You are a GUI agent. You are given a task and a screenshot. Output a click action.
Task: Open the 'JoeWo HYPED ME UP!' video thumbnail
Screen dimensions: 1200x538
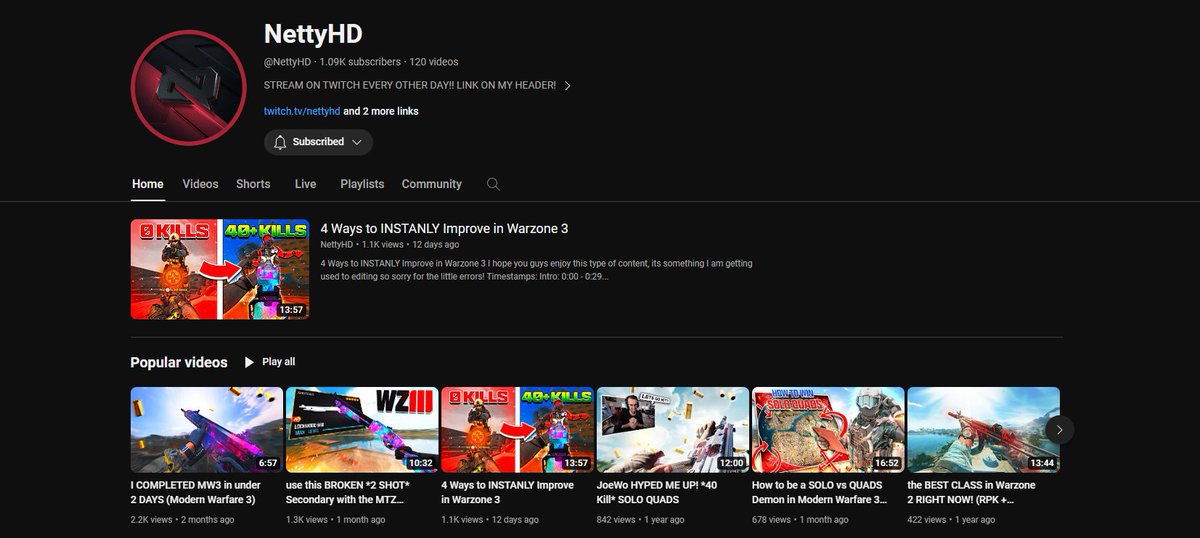(x=673, y=430)
